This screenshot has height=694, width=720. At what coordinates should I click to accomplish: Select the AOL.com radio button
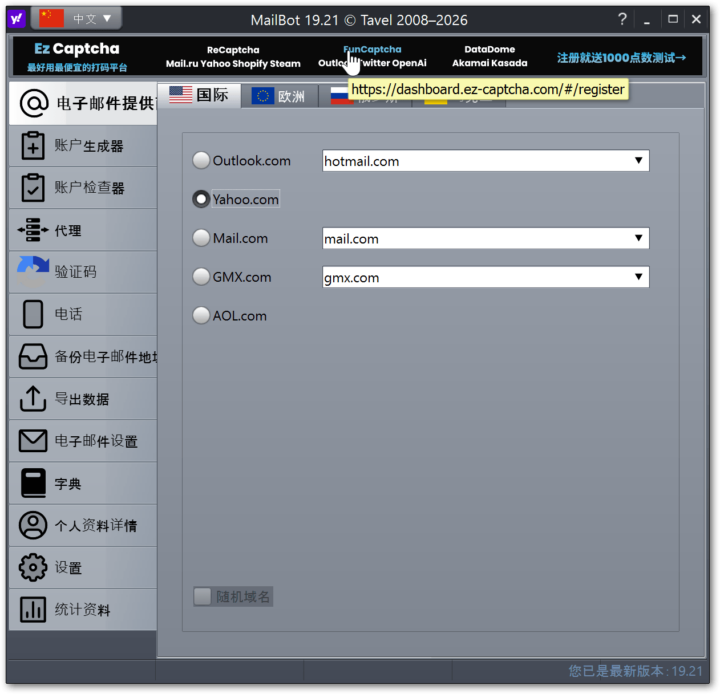[x=201, y=316]
